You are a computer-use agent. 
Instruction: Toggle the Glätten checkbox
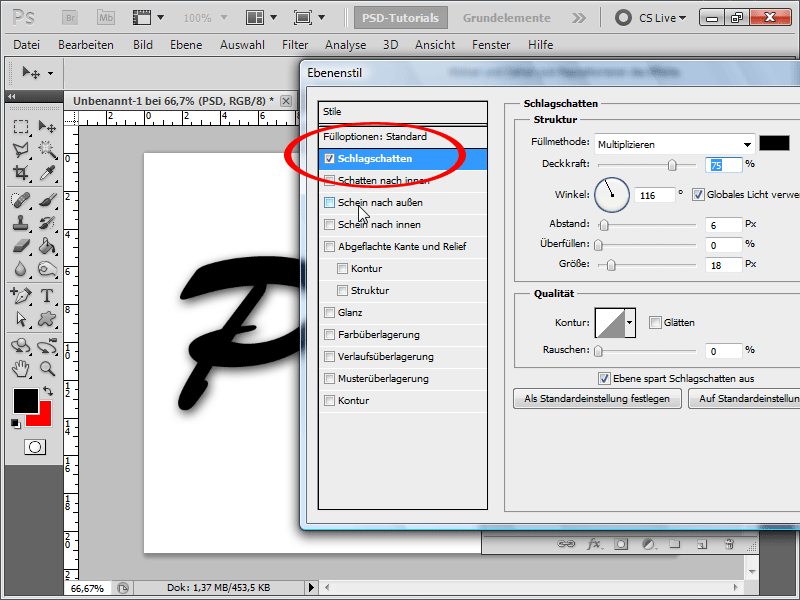click(655, 322)
